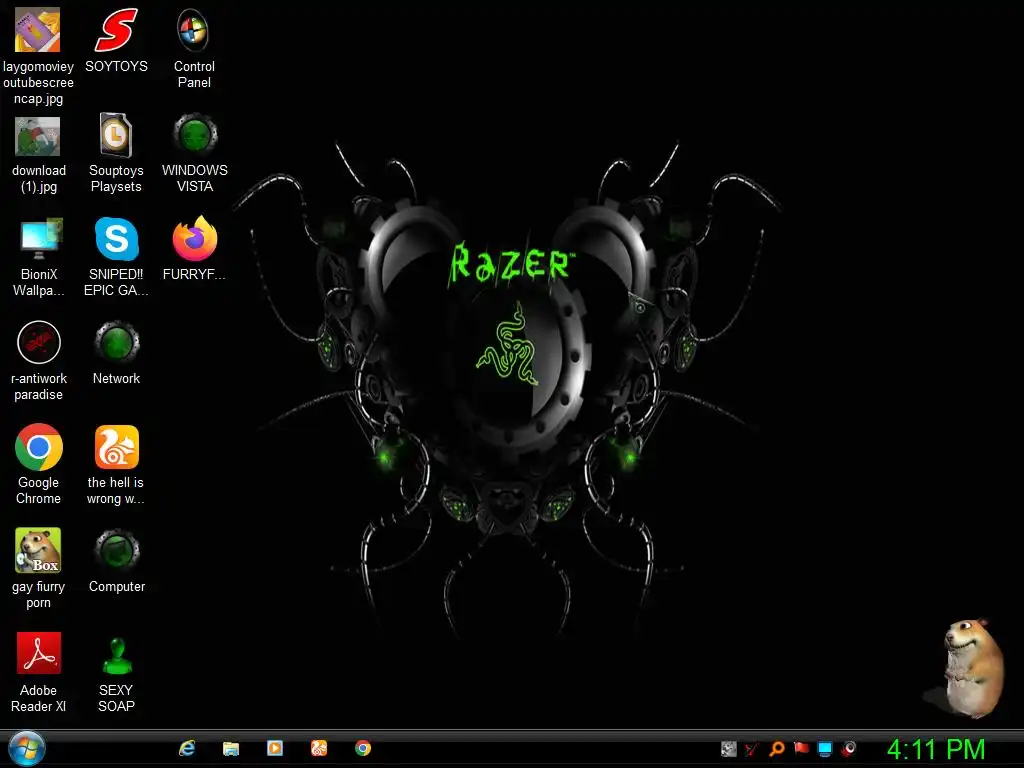Click the hamster desktop pet
This screenshot has width=1024, height=768.
coord(972,669)
